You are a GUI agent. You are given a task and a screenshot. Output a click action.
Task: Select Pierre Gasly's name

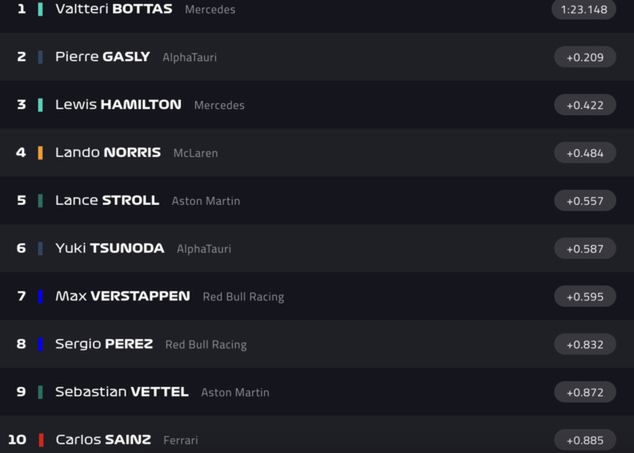coord(102,57)
